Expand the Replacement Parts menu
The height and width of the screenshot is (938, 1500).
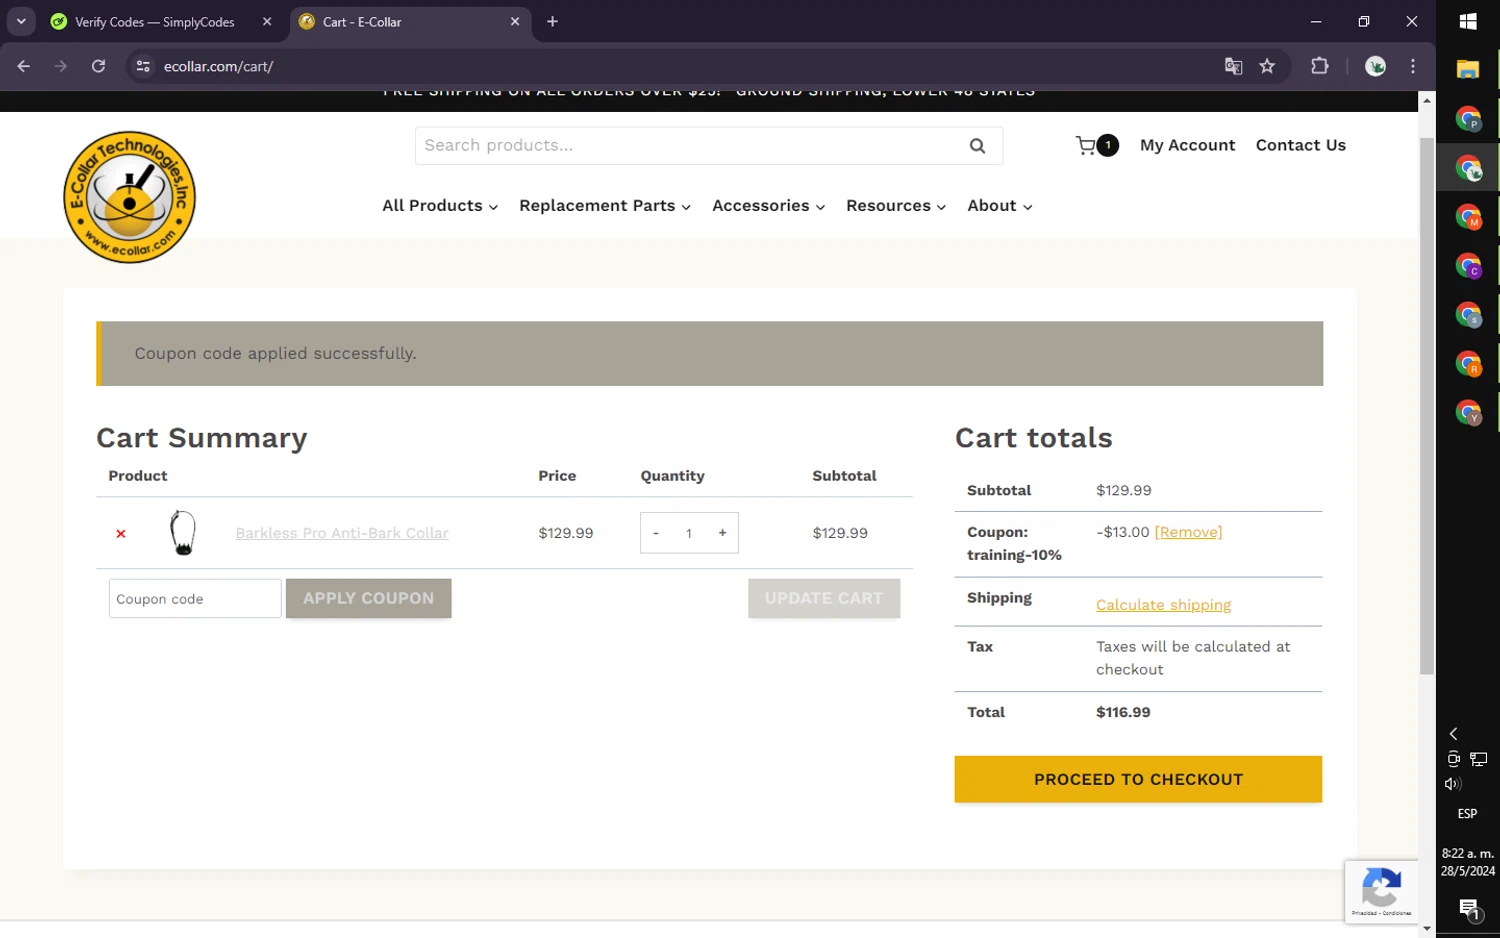click(x=605, y=205)
